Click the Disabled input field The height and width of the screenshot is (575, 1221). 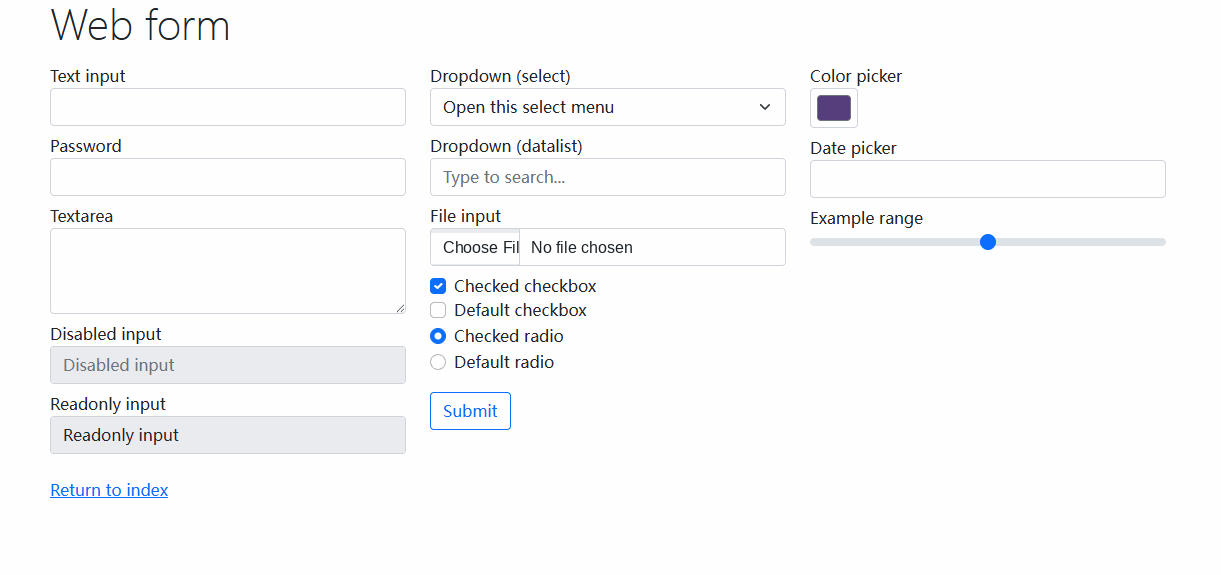click(228, 365)
